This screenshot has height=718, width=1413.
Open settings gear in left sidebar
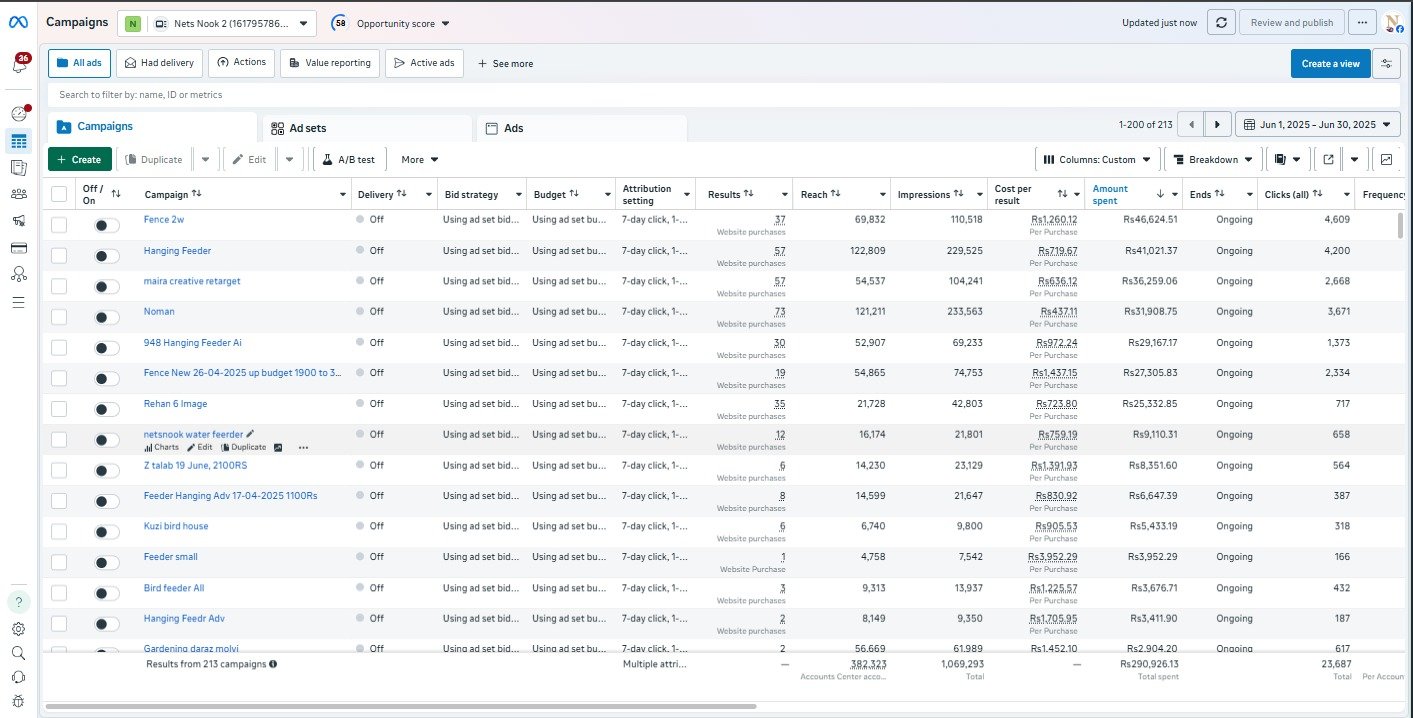[19, 629]
